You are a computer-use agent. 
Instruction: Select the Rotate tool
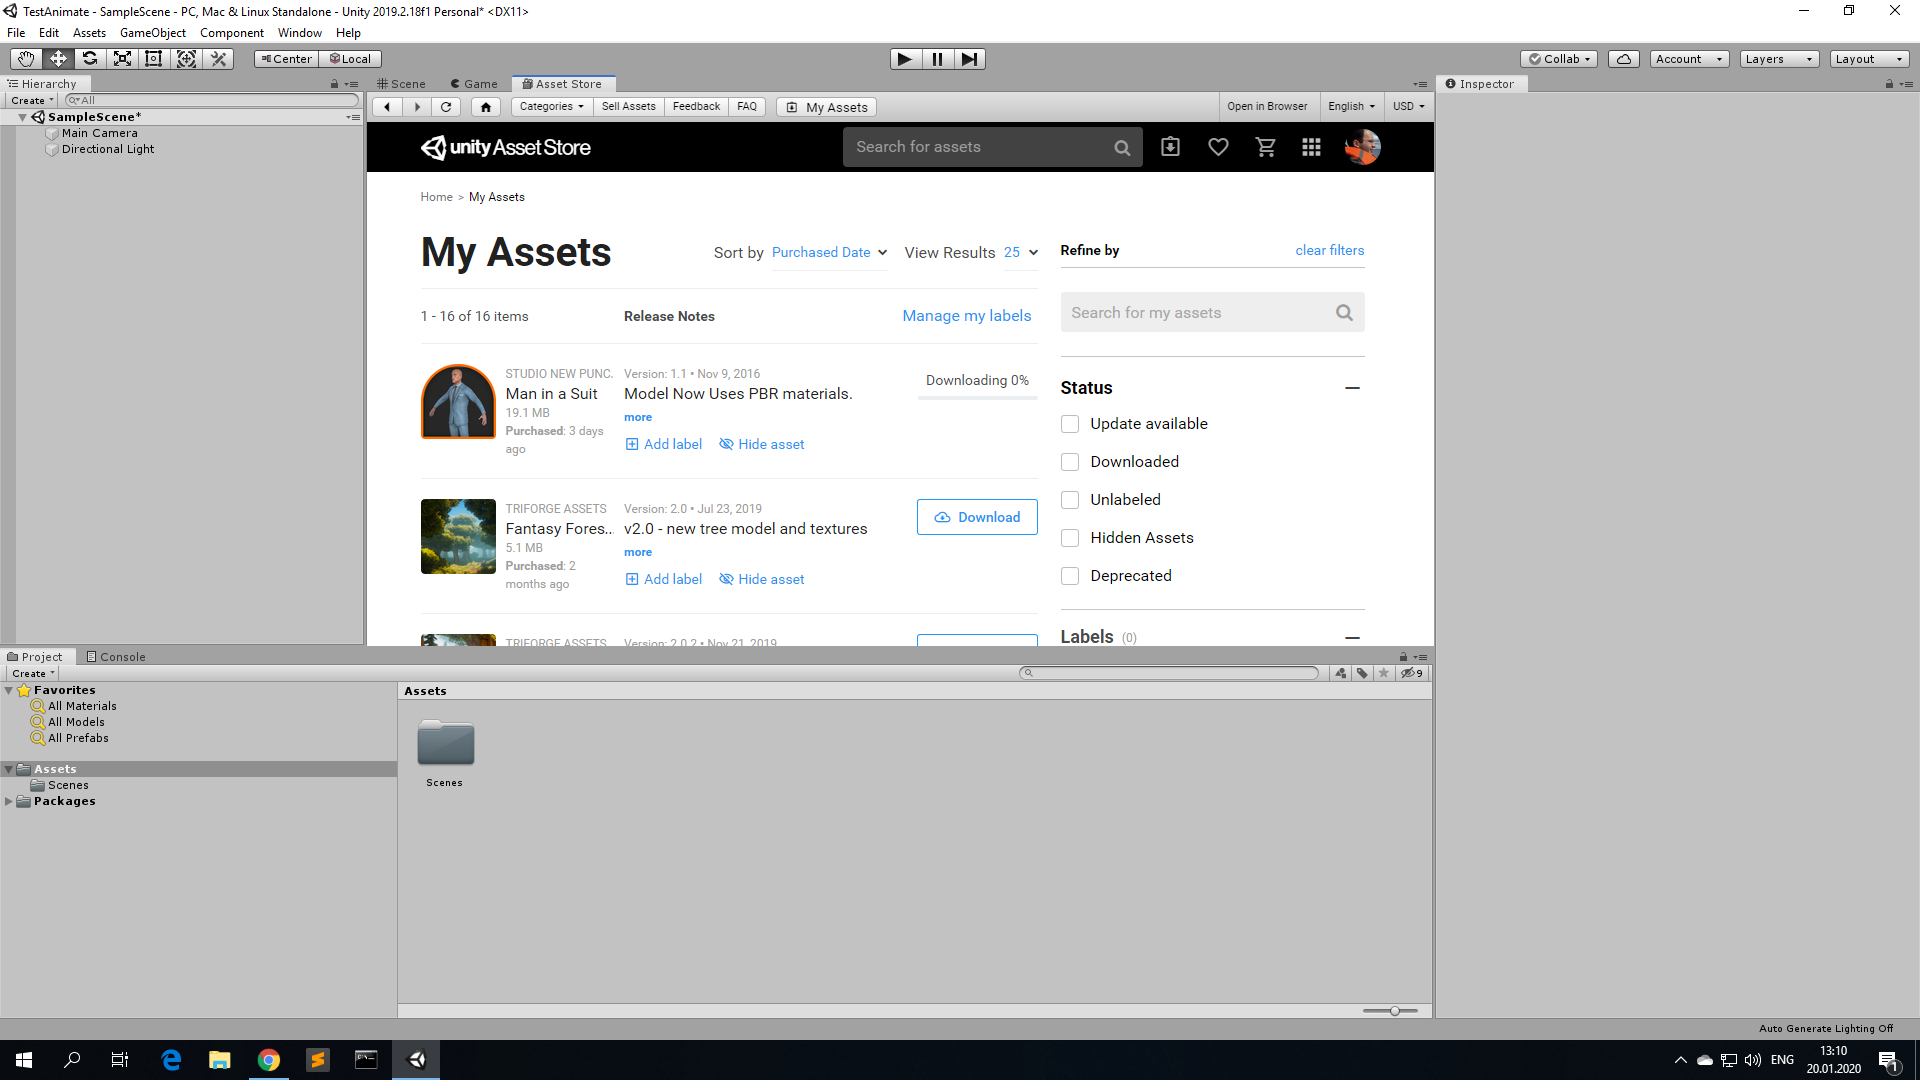click(x=90, y=59)
